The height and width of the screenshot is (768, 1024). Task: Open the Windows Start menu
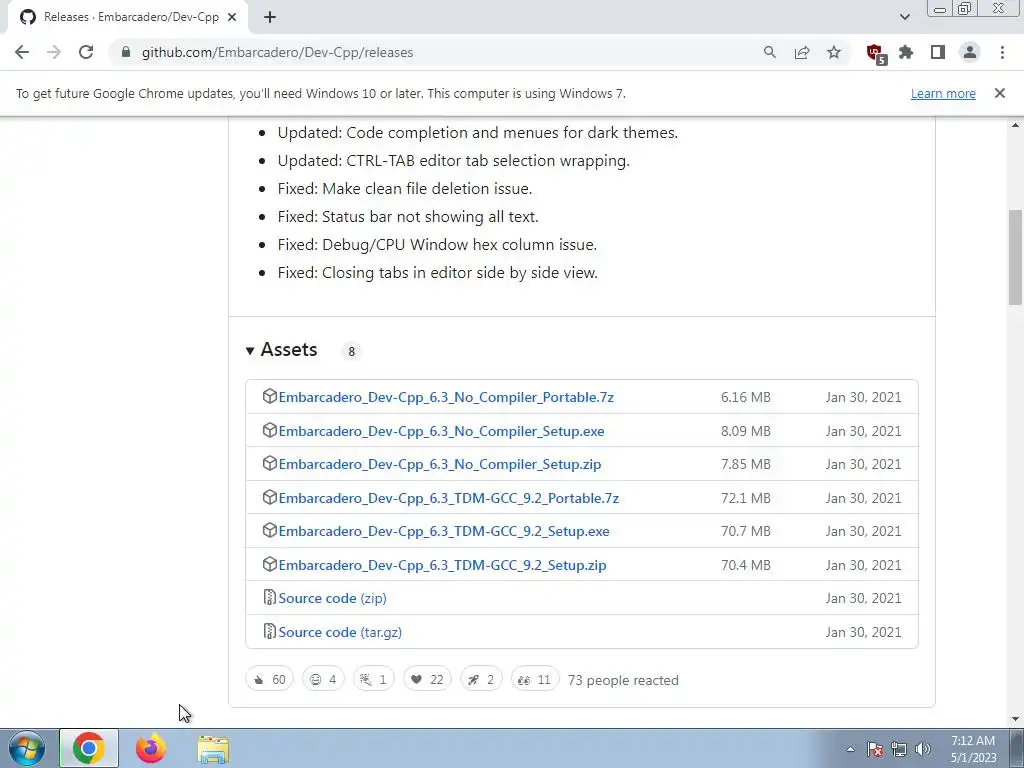pyautogui.click(x=27, y=748)
